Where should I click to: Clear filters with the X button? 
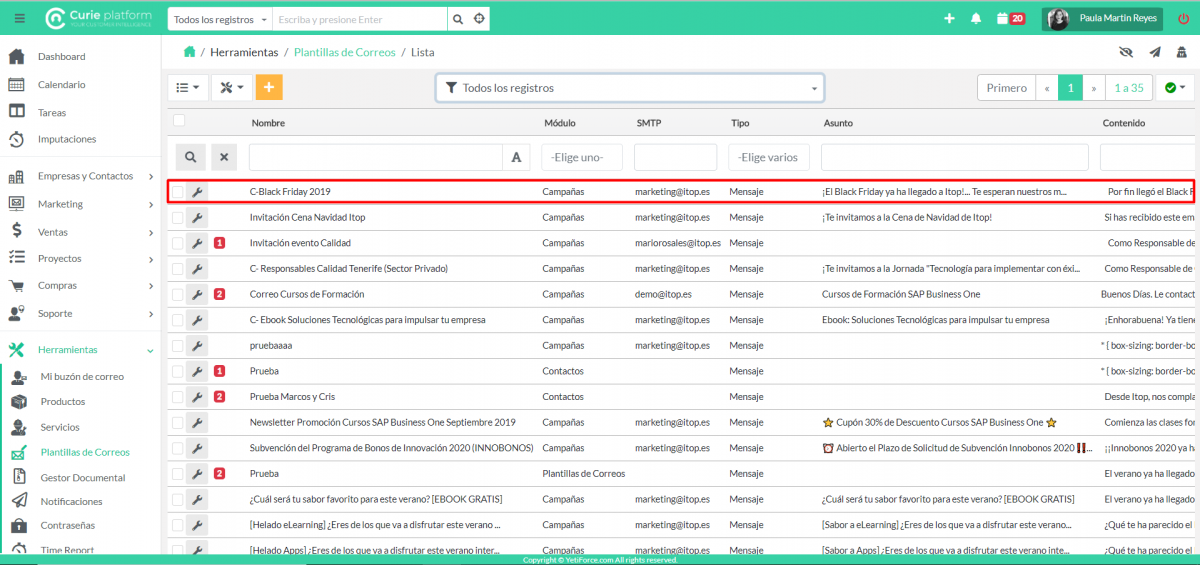click(224, 157)
